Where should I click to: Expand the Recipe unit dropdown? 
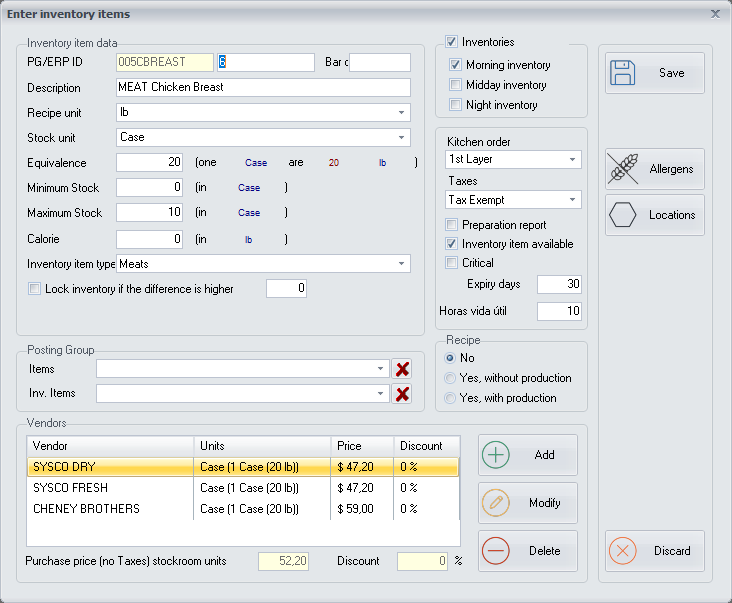(401, 112)
